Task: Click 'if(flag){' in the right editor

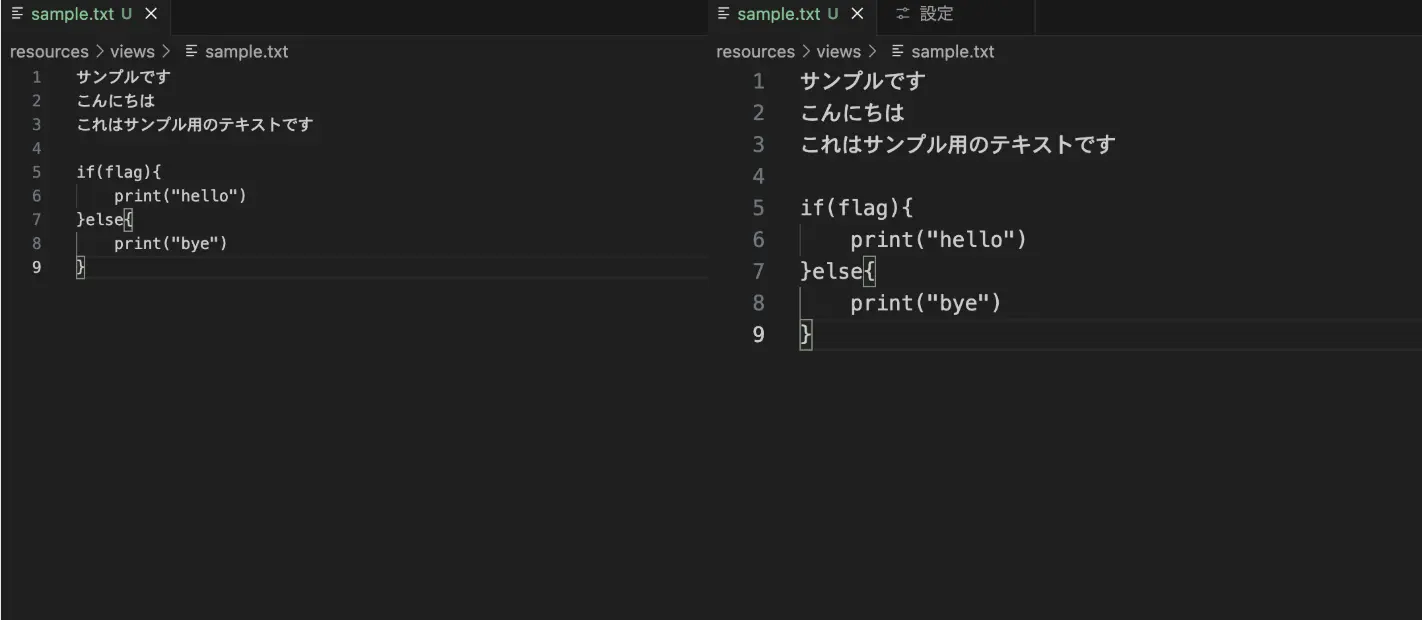Action: (857, 208)
